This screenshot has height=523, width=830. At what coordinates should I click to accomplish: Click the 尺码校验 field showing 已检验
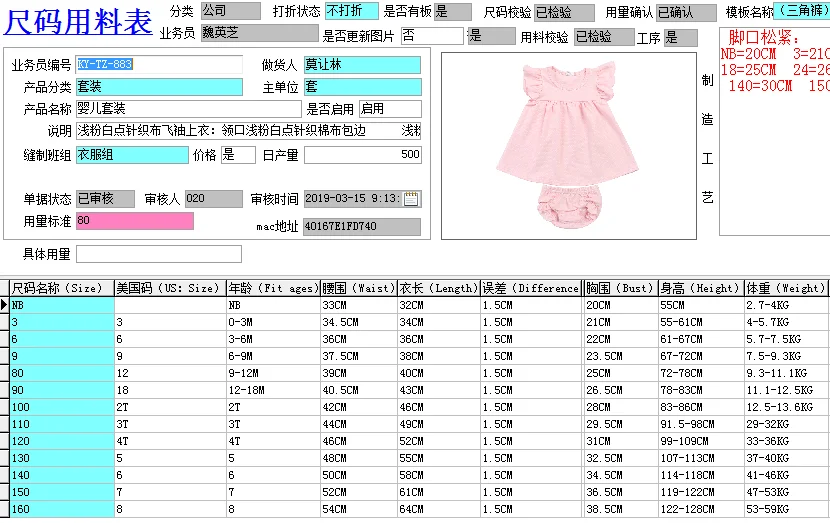pos(564,12)
